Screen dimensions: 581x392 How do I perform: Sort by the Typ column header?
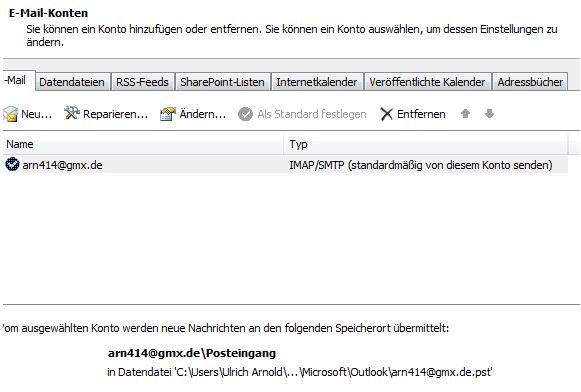(x=426, y=144)
